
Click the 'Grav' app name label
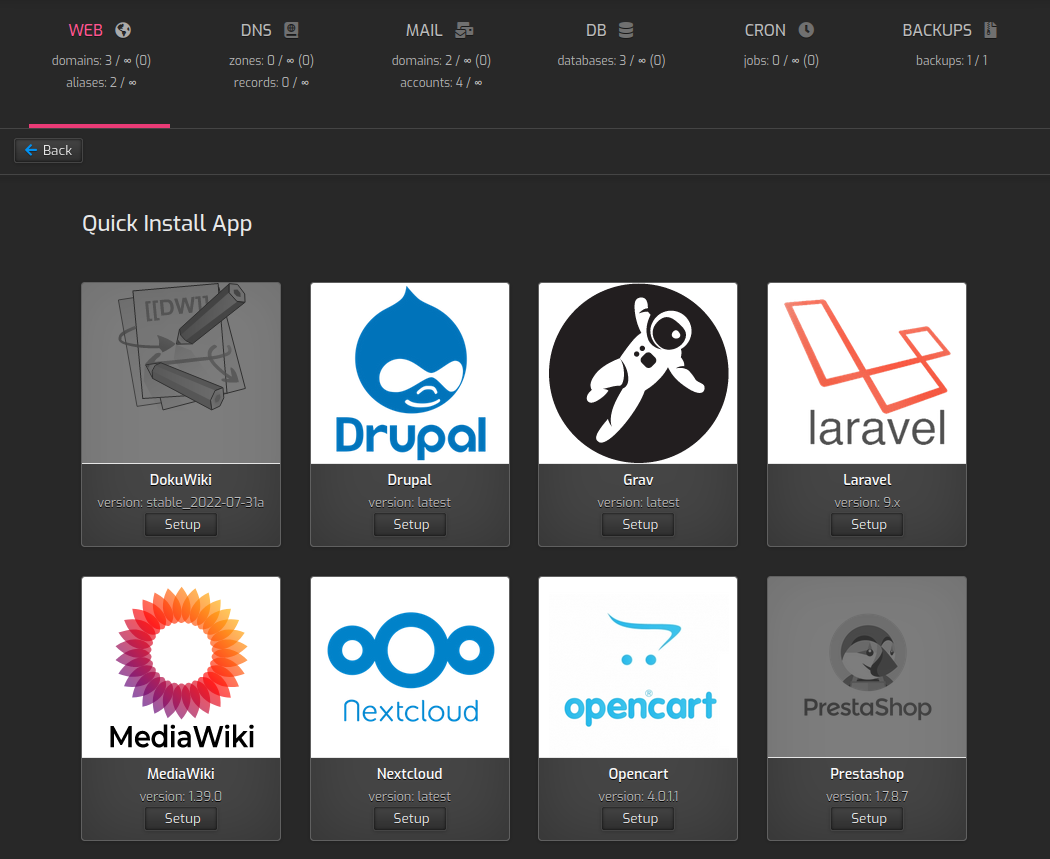638,479
